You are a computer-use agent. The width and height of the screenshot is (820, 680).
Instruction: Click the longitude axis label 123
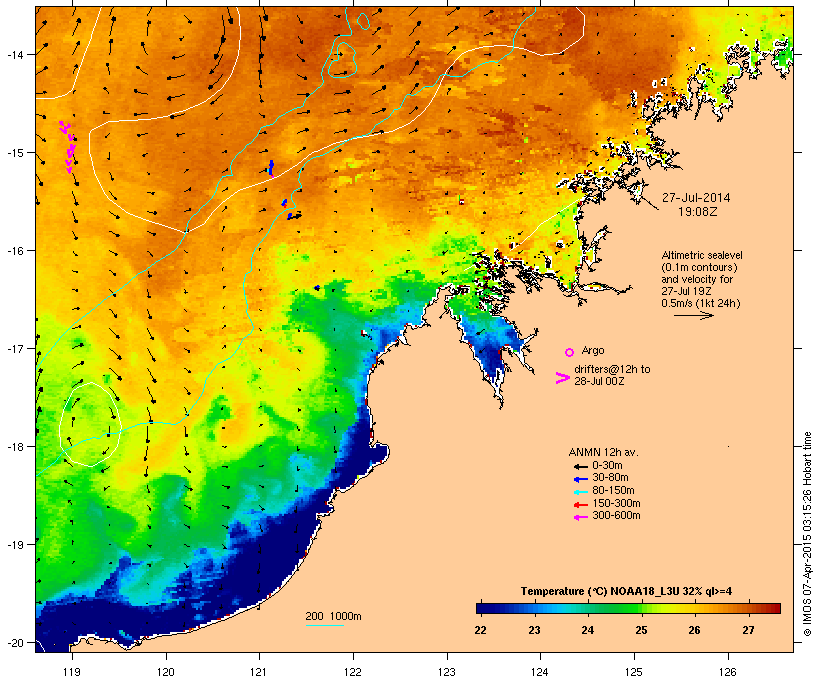click(447, 672)
